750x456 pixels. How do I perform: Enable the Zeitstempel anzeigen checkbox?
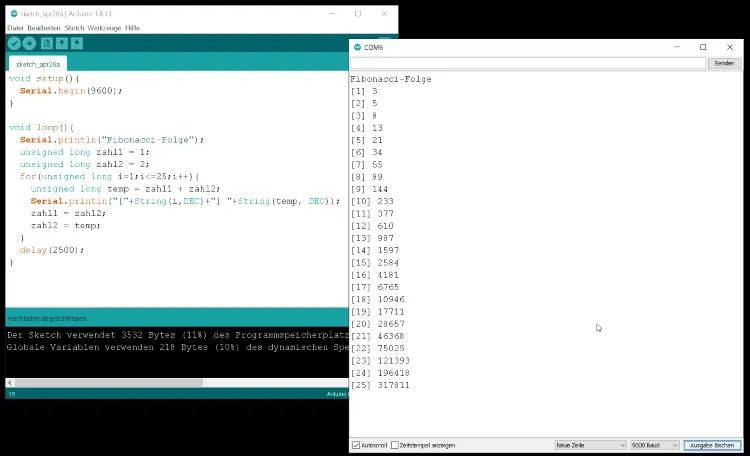395,445
